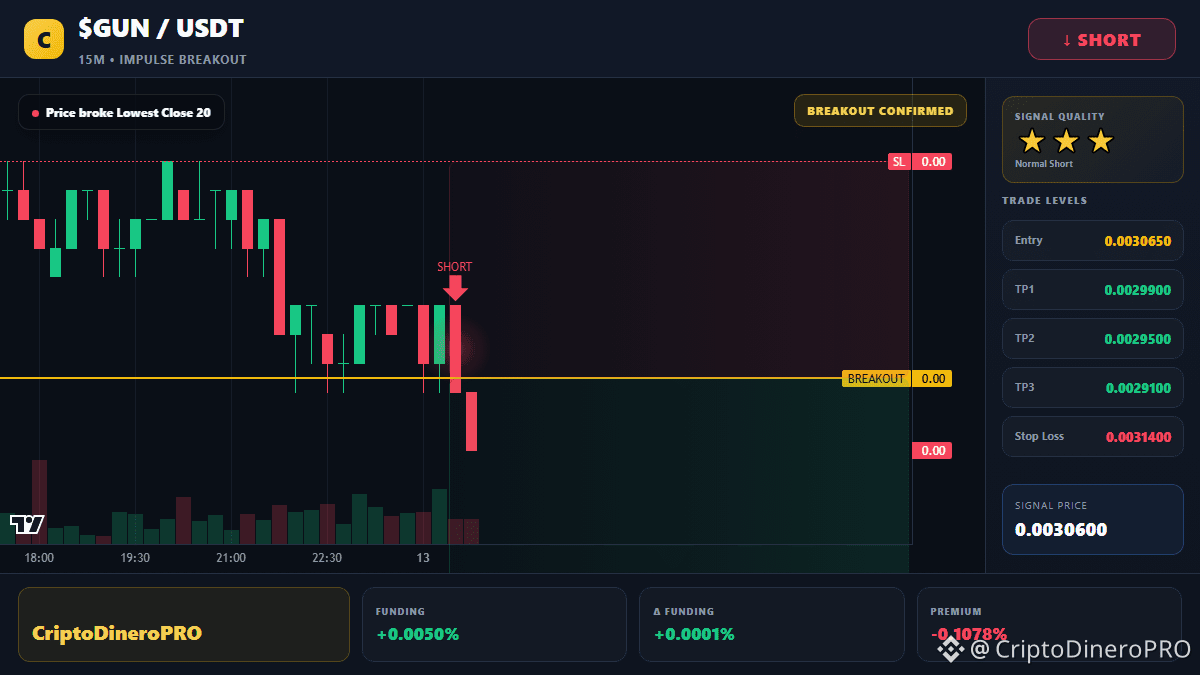Click the 19:30 time axis label
1200x675 pixels.
coord(135,558)
